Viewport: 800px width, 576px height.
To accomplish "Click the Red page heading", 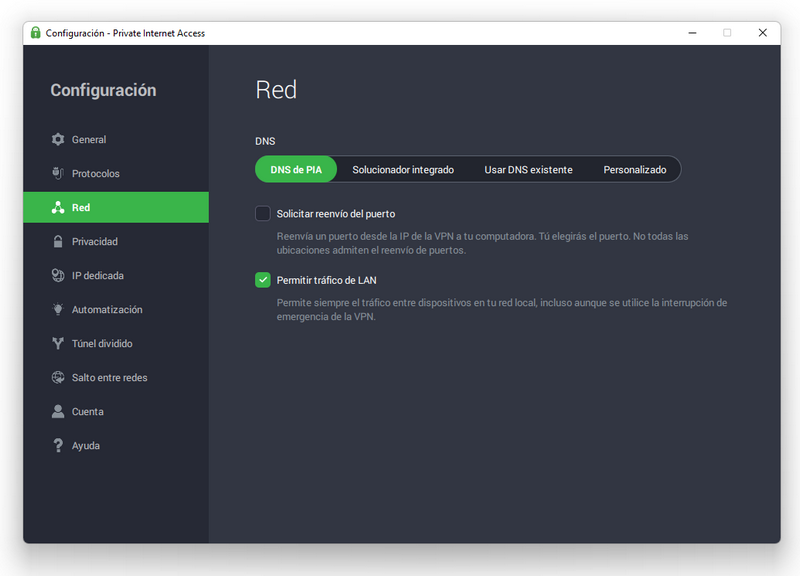I will [x=276, y=90].
